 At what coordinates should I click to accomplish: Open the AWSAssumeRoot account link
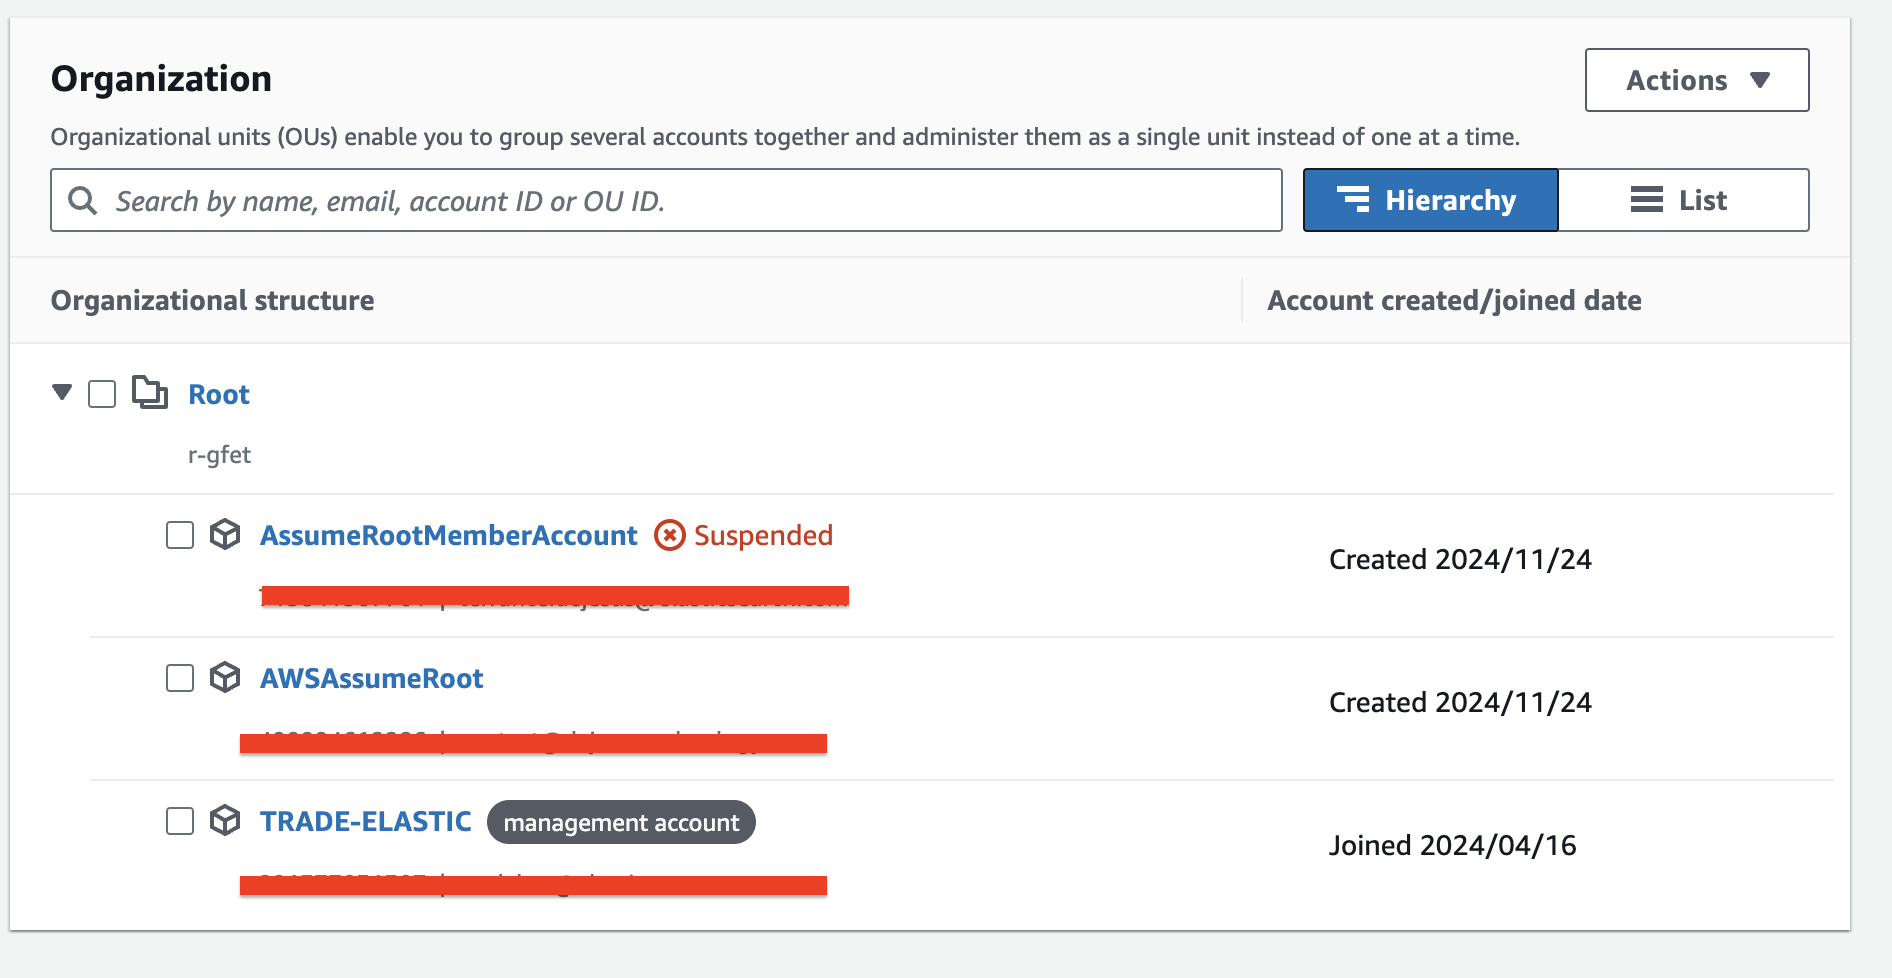(x=372, y=679)
